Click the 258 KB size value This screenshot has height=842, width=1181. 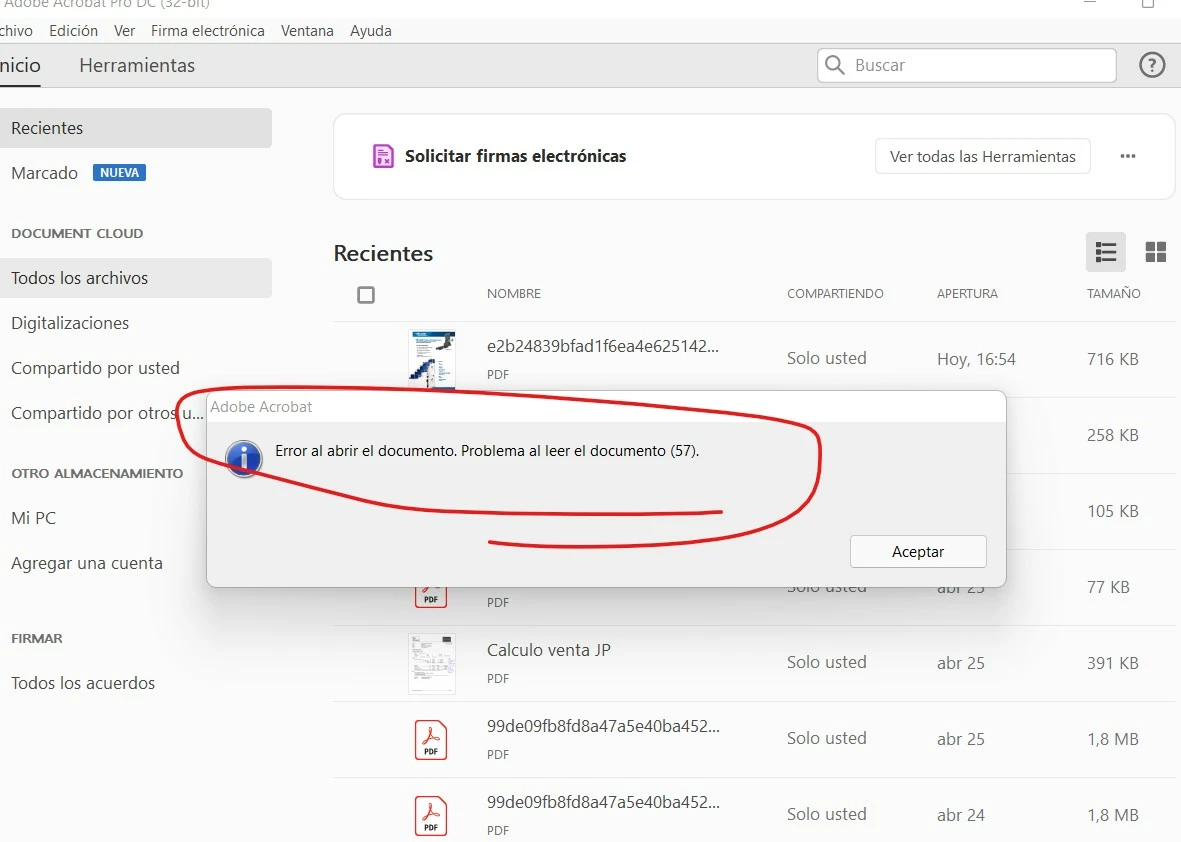(1112, 435)
